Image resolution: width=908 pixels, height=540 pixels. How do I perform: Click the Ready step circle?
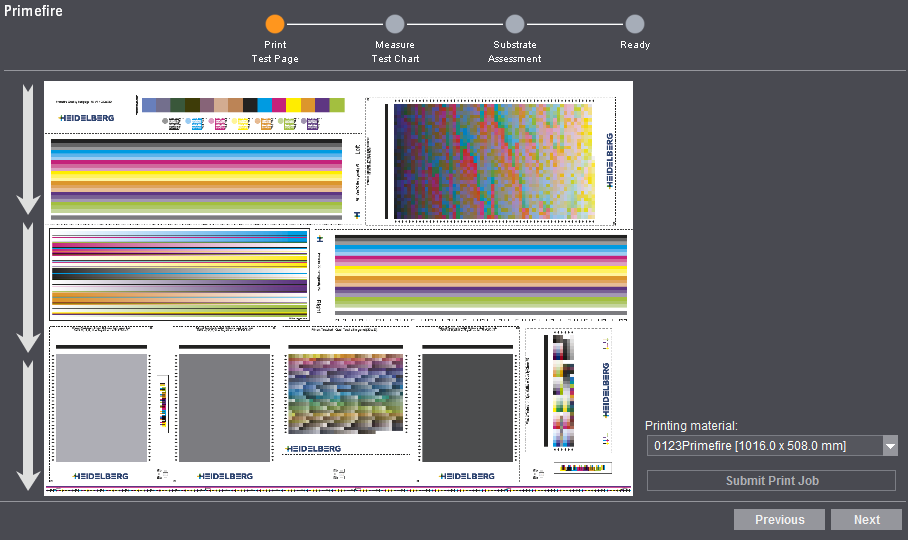tap(634, 24)
